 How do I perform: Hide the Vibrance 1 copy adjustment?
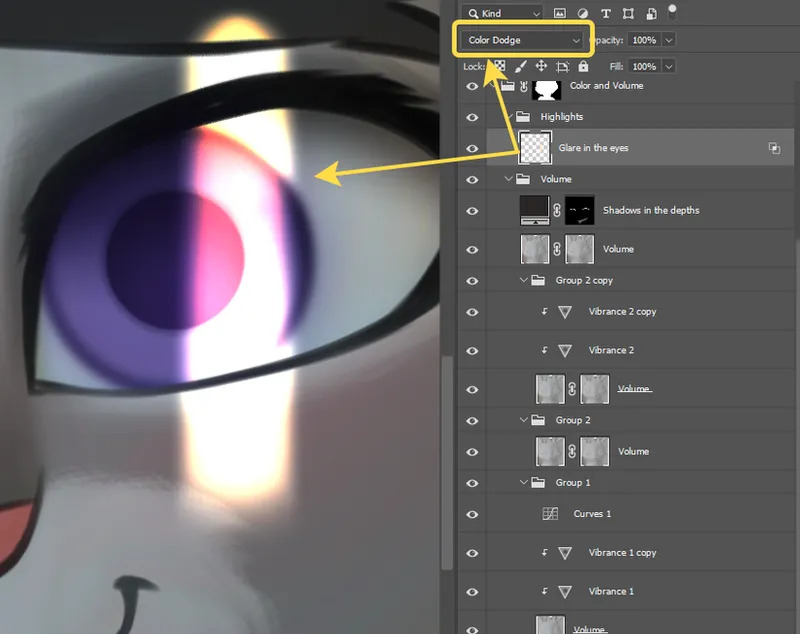(x=472, y=553)
